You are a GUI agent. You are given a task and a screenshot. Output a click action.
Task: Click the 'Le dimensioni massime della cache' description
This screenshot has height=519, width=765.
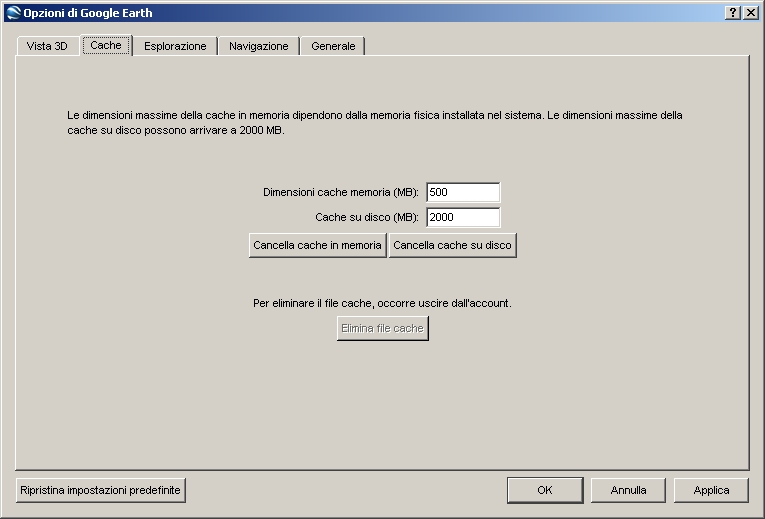tap(375, 123)
